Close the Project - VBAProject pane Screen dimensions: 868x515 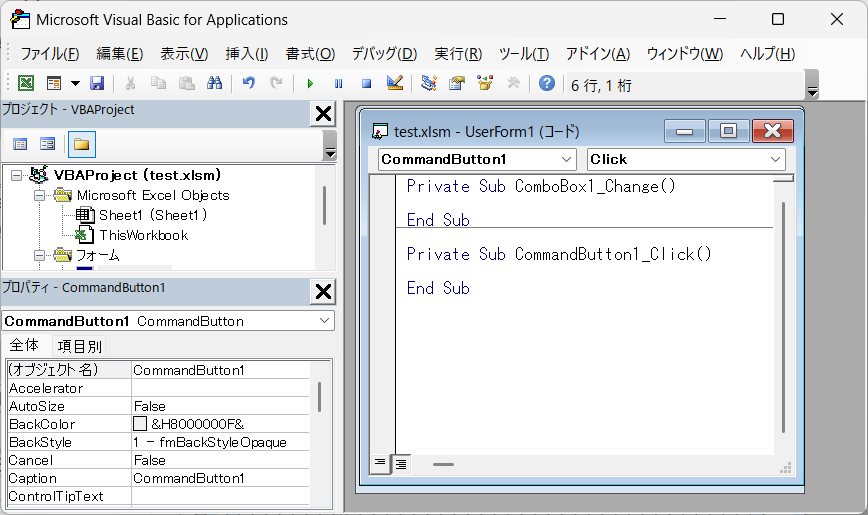(323, 114)
